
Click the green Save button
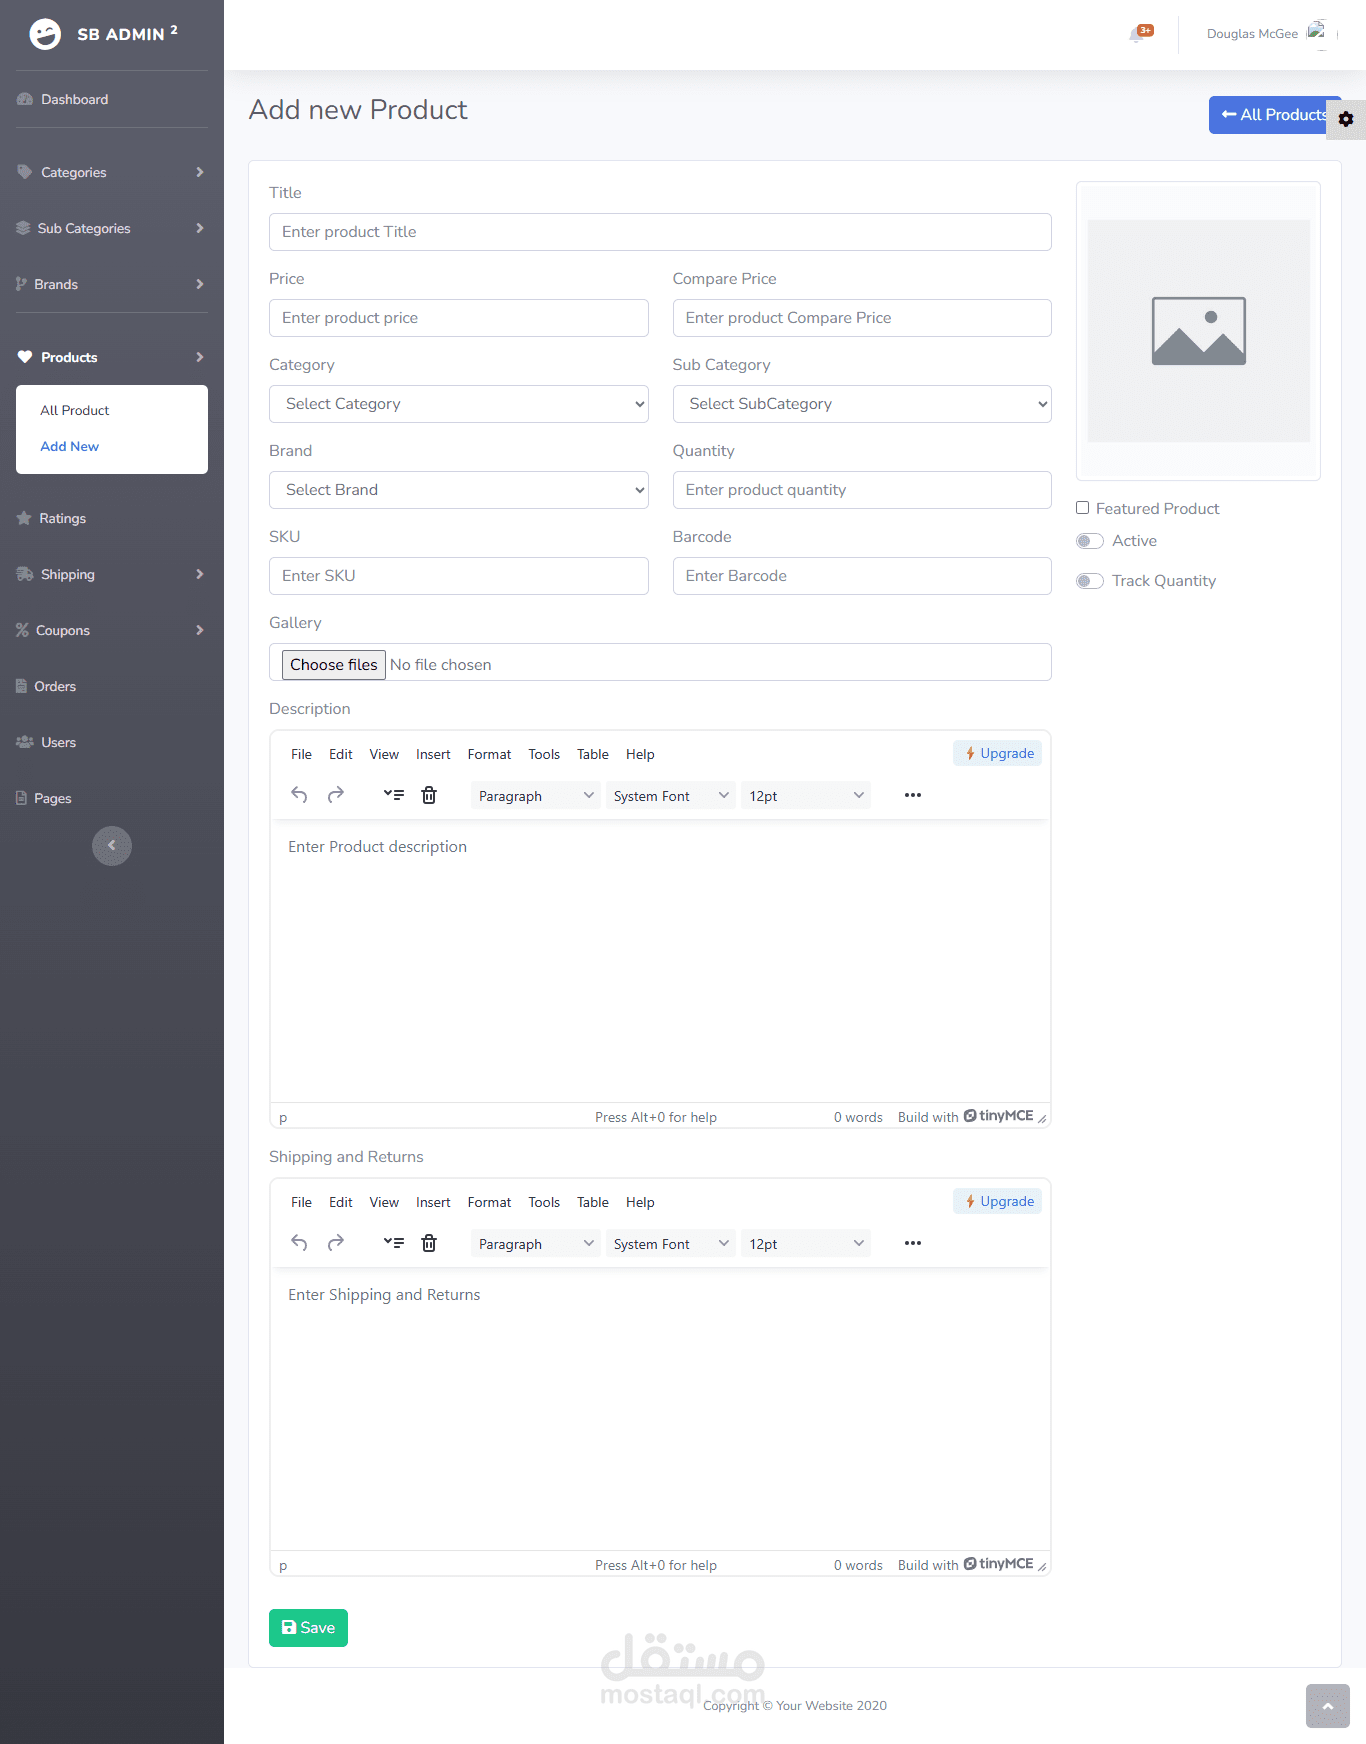(308, 1628)
